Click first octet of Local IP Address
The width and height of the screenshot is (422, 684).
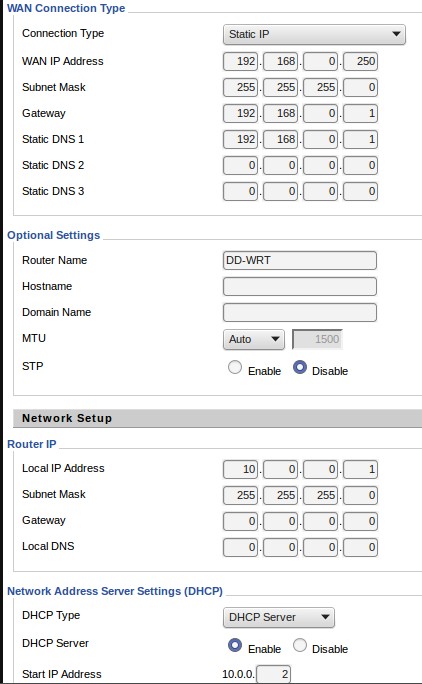(240, 469)
